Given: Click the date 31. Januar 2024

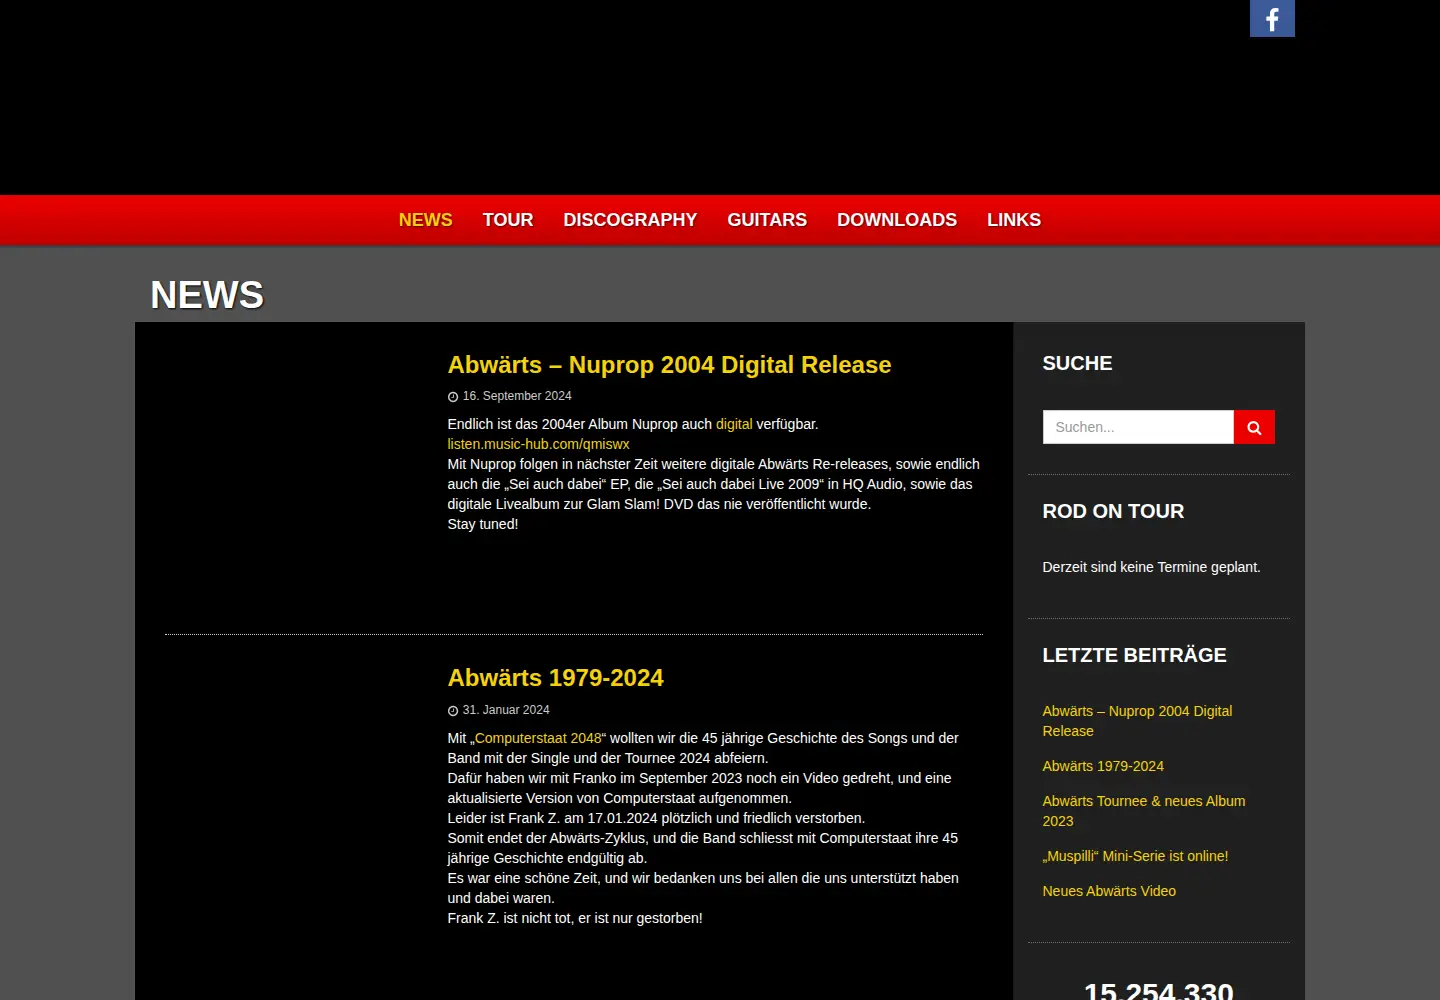Looking at the screenshot, I should [506, 710].
